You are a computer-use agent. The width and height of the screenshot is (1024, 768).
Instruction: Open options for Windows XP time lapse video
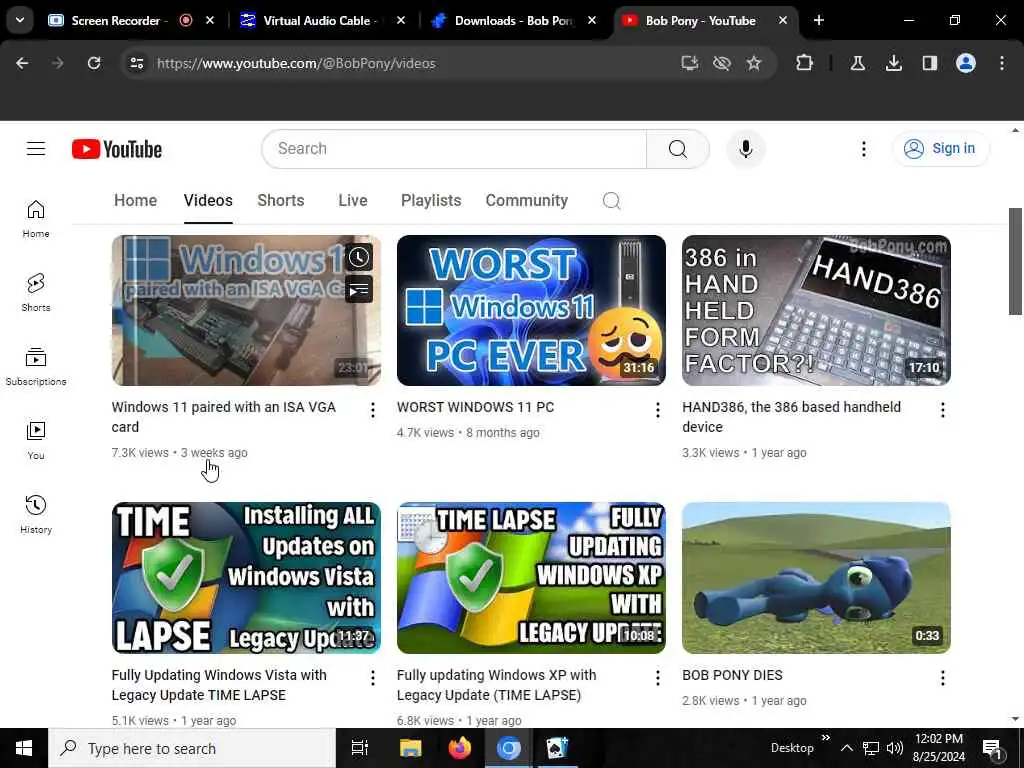[x=658, y=678]
